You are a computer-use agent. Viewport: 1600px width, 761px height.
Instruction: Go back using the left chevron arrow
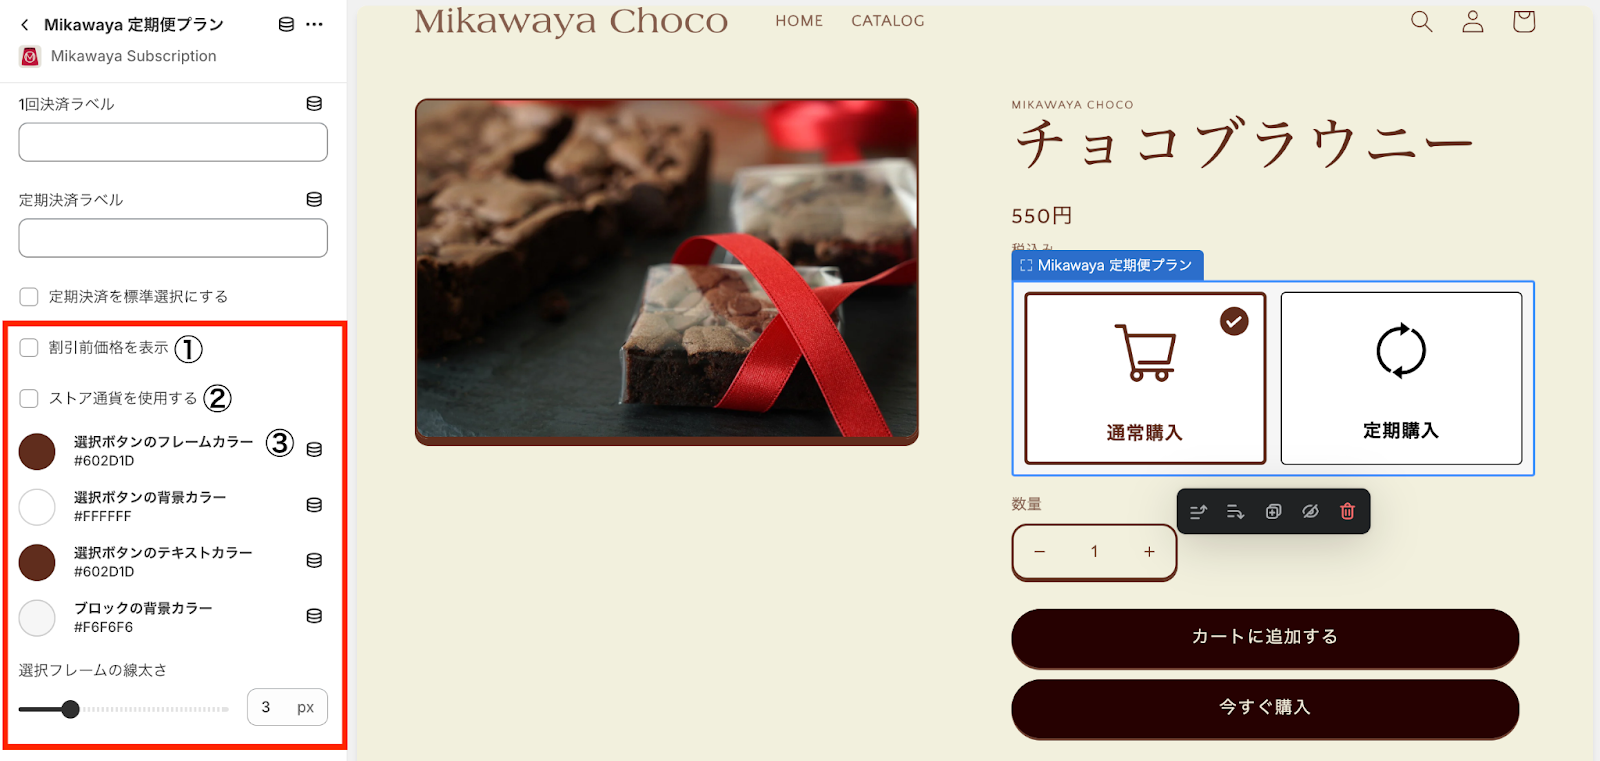[25, 24]
